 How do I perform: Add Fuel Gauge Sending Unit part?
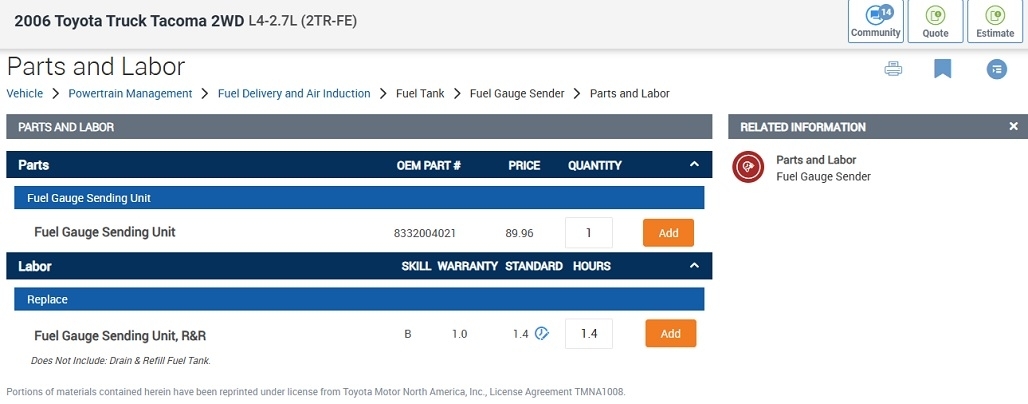coord(668,233)
